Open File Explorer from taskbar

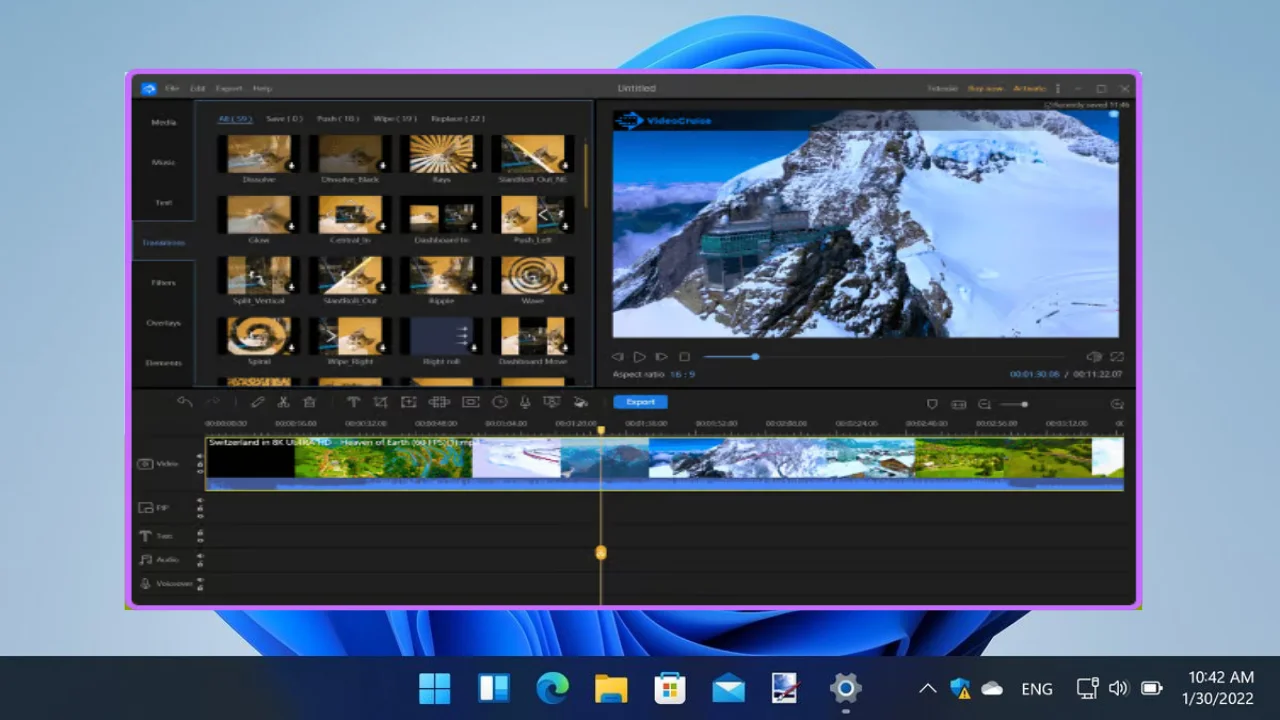tap(611, 688)
